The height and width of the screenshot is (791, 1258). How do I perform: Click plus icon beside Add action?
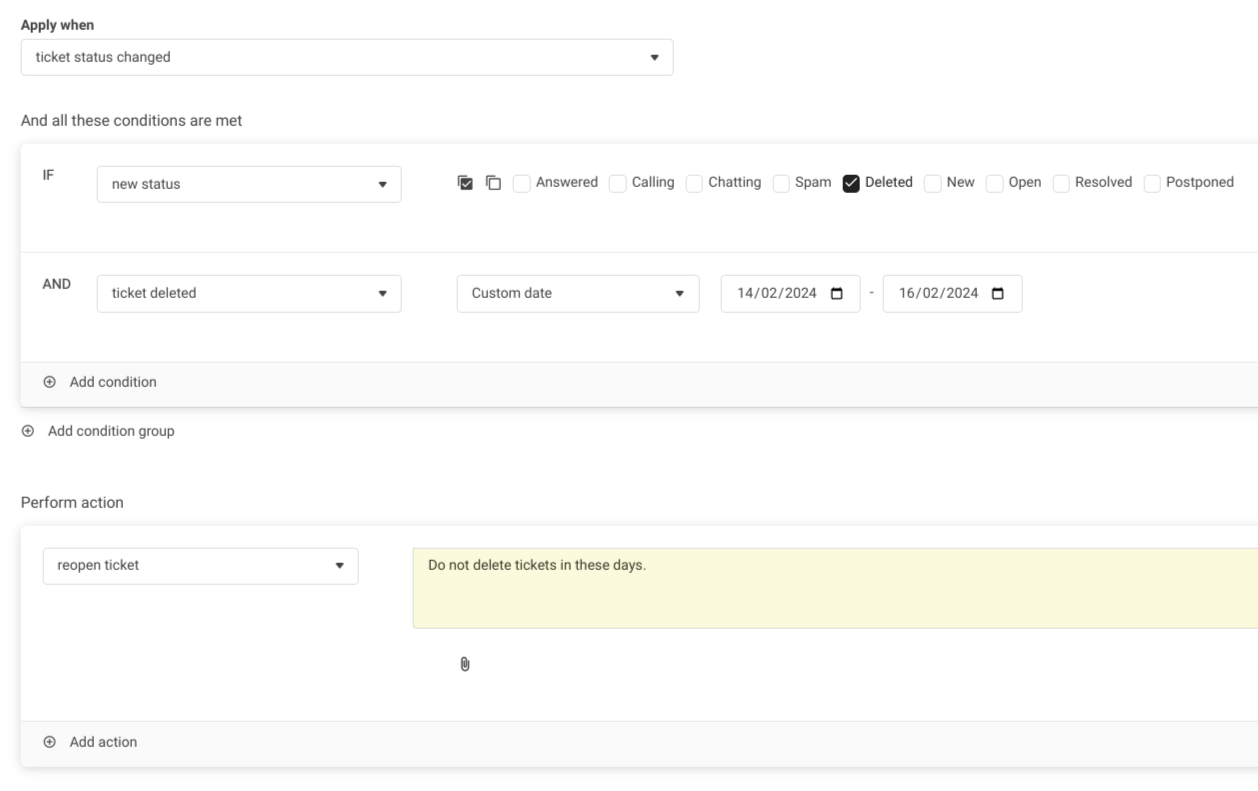50,742
